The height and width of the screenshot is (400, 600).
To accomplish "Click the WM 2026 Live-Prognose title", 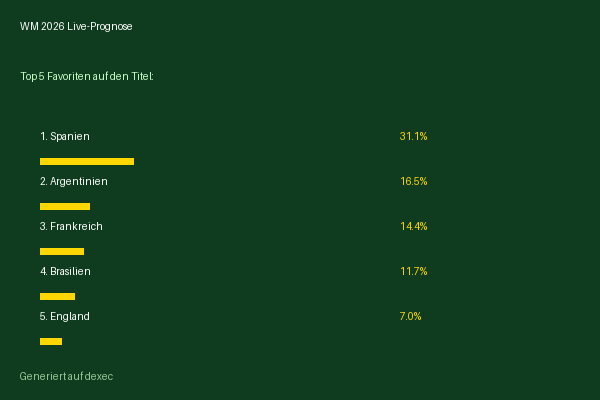I will click(x=76, y=26).
